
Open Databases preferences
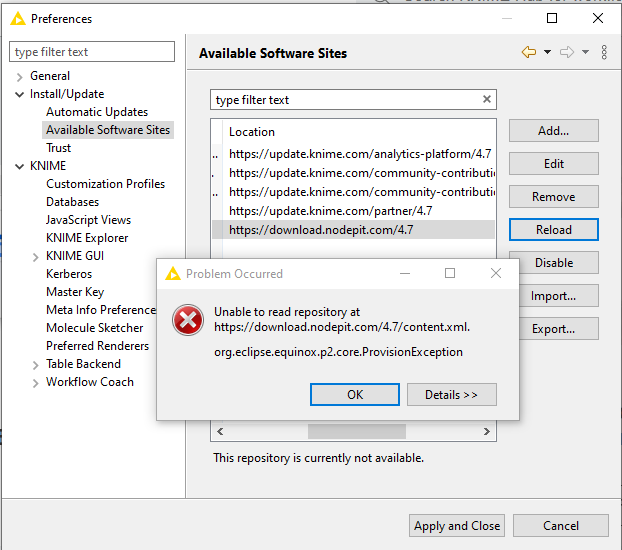click(72, 202)
